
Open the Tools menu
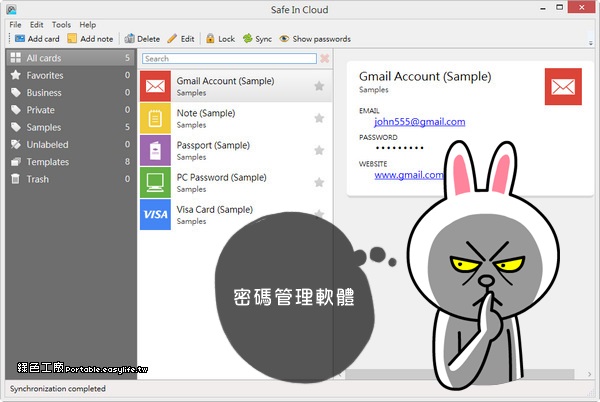pos(61,24)
